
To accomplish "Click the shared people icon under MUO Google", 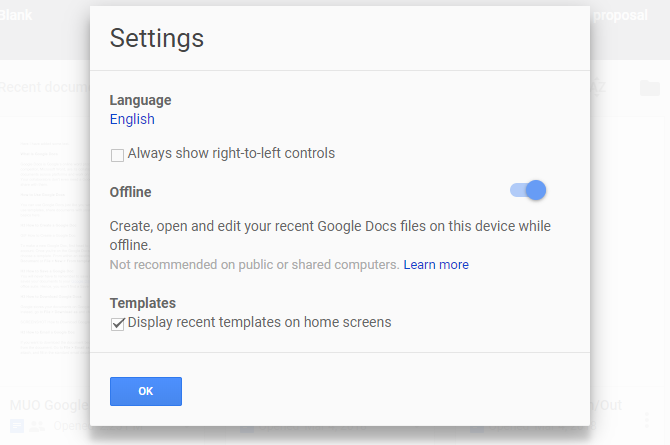I will pyautogui.click(x=37, y=426).
